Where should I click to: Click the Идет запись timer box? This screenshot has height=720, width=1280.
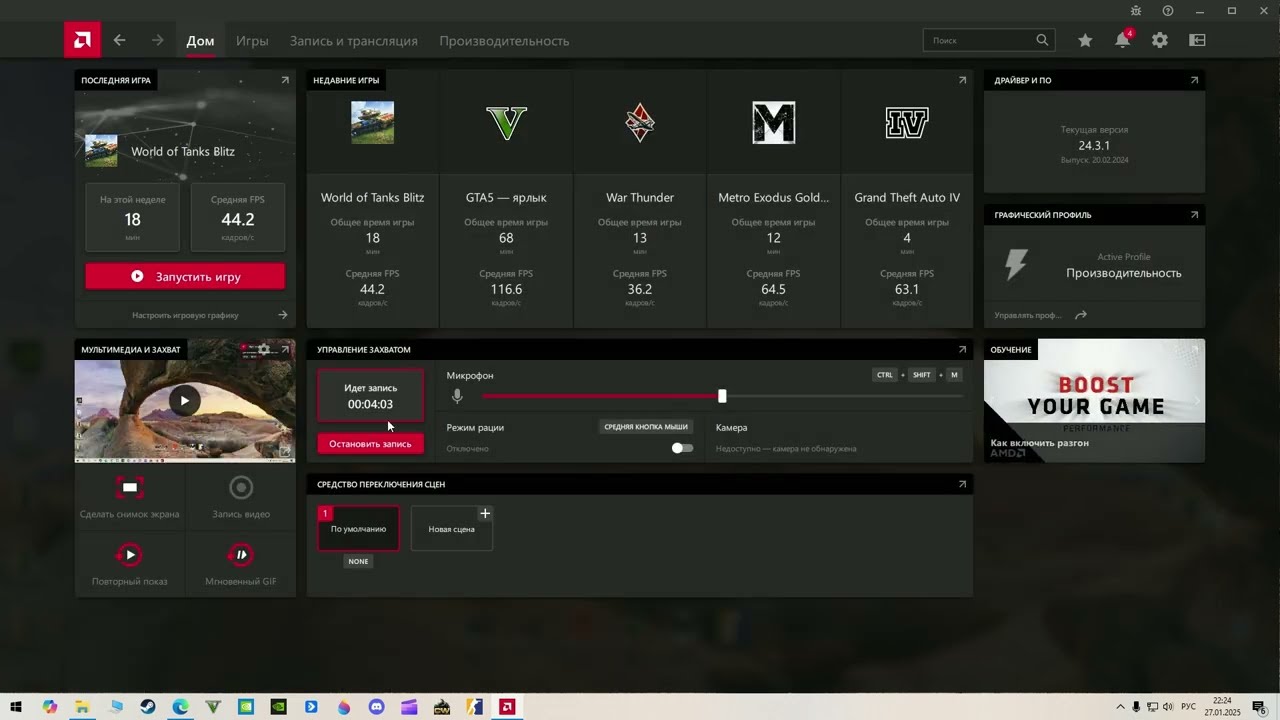[370, 395]
